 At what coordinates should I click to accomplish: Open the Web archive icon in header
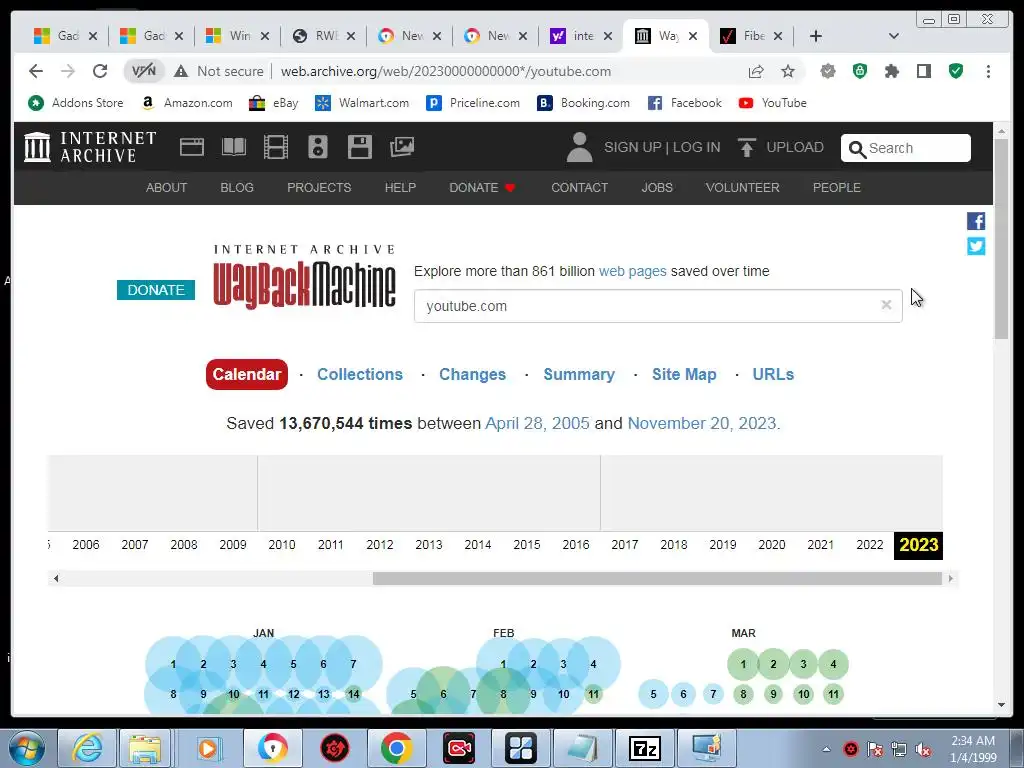pyautogui.click(x=191, y=147)
